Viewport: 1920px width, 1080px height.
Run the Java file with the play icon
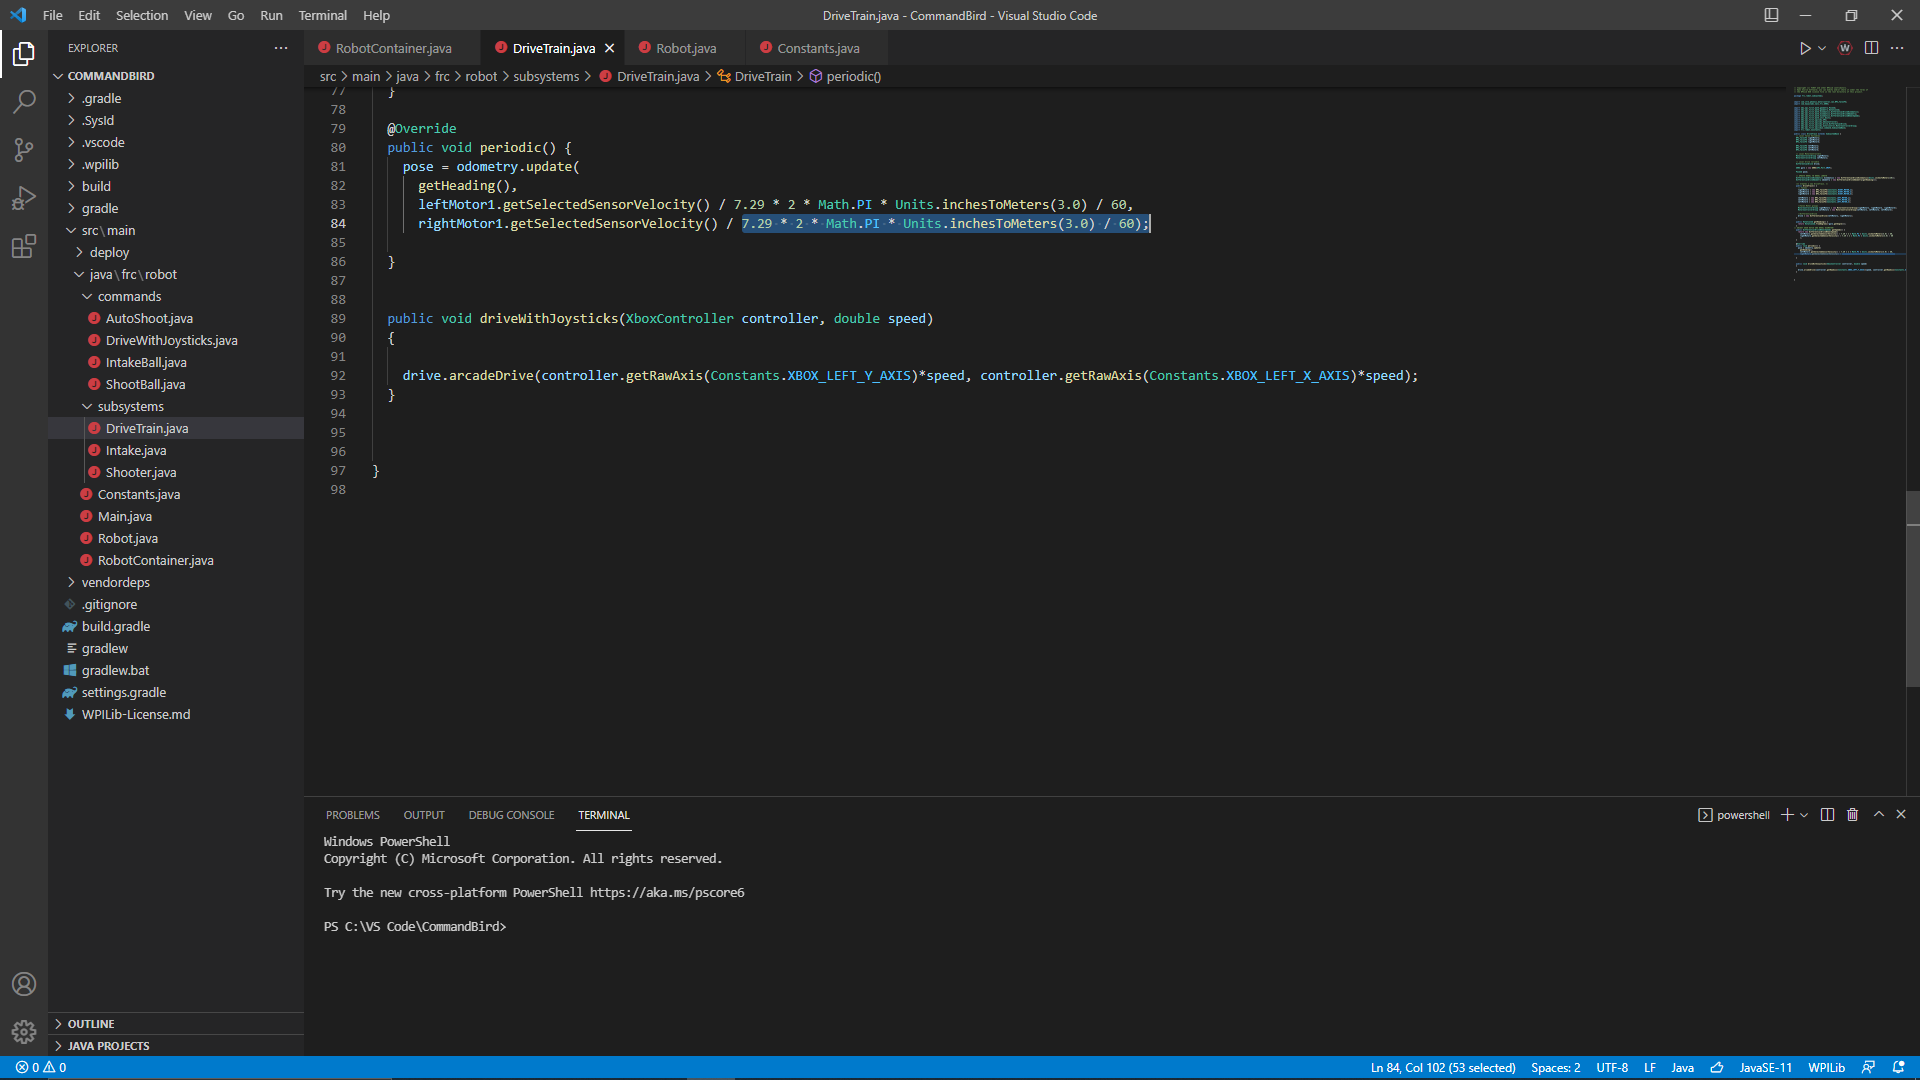(1803, 47)
